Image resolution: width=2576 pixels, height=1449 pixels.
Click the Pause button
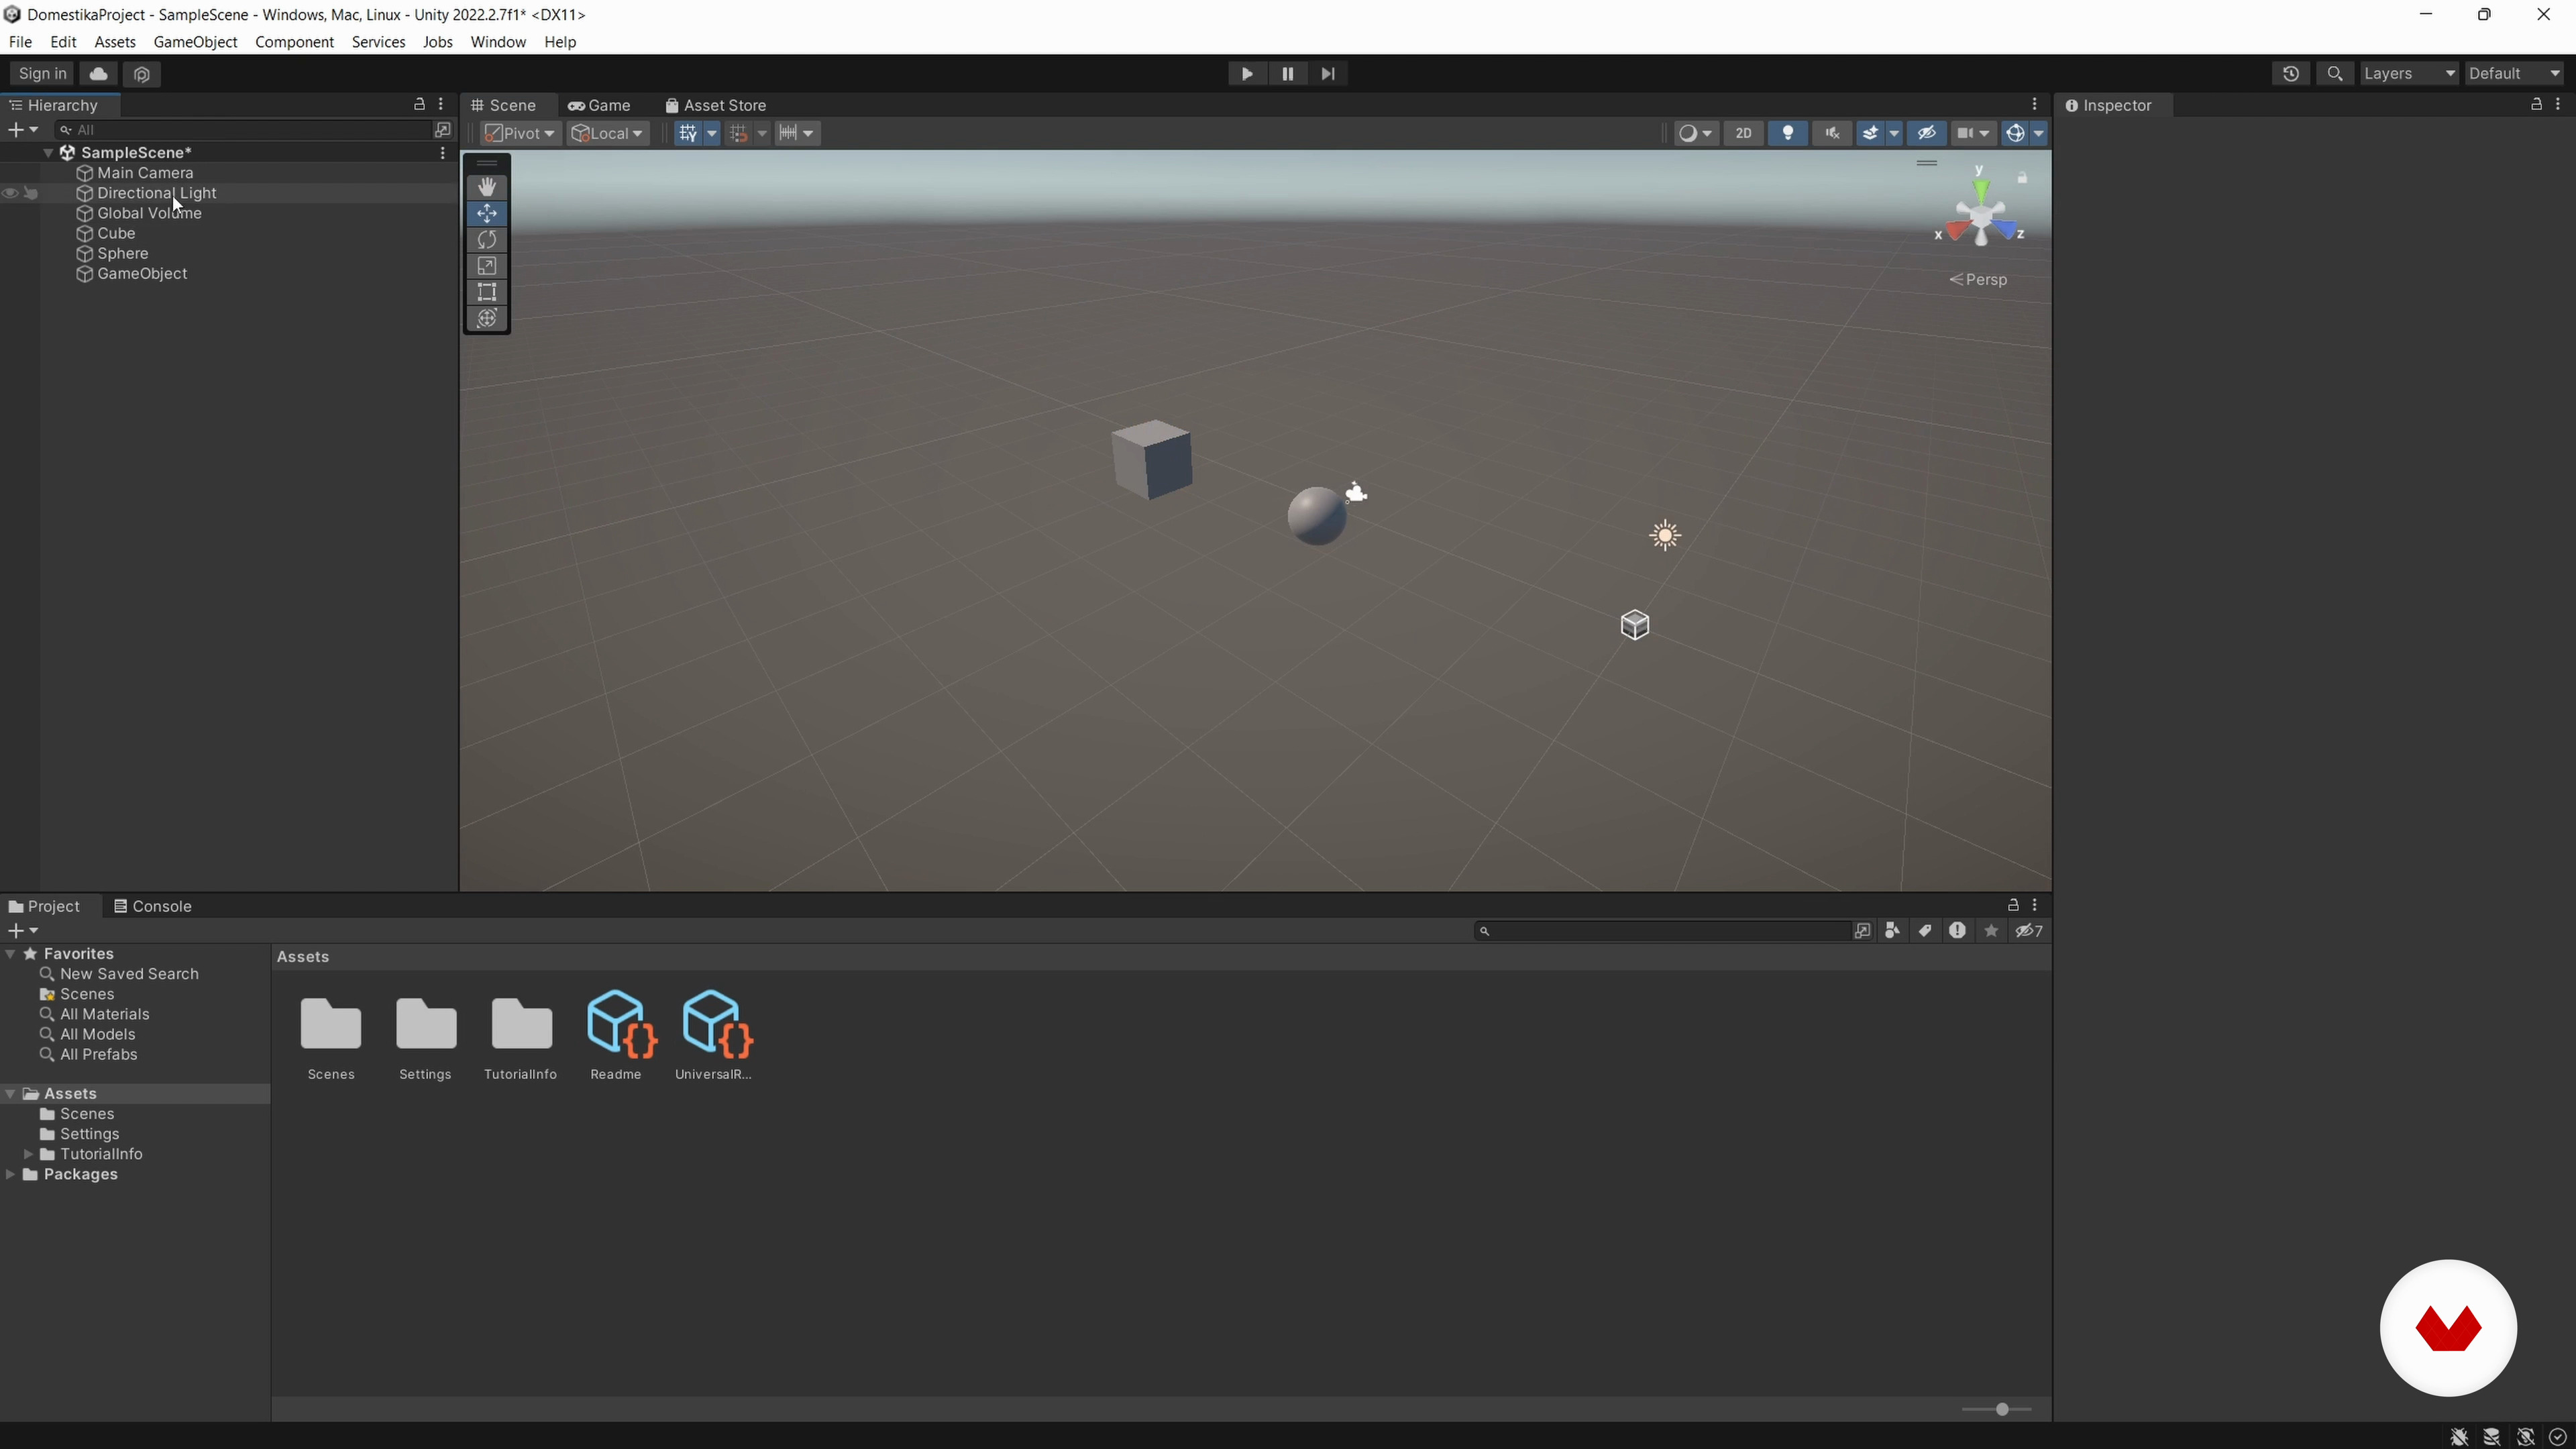click(x=1287, y=73)
